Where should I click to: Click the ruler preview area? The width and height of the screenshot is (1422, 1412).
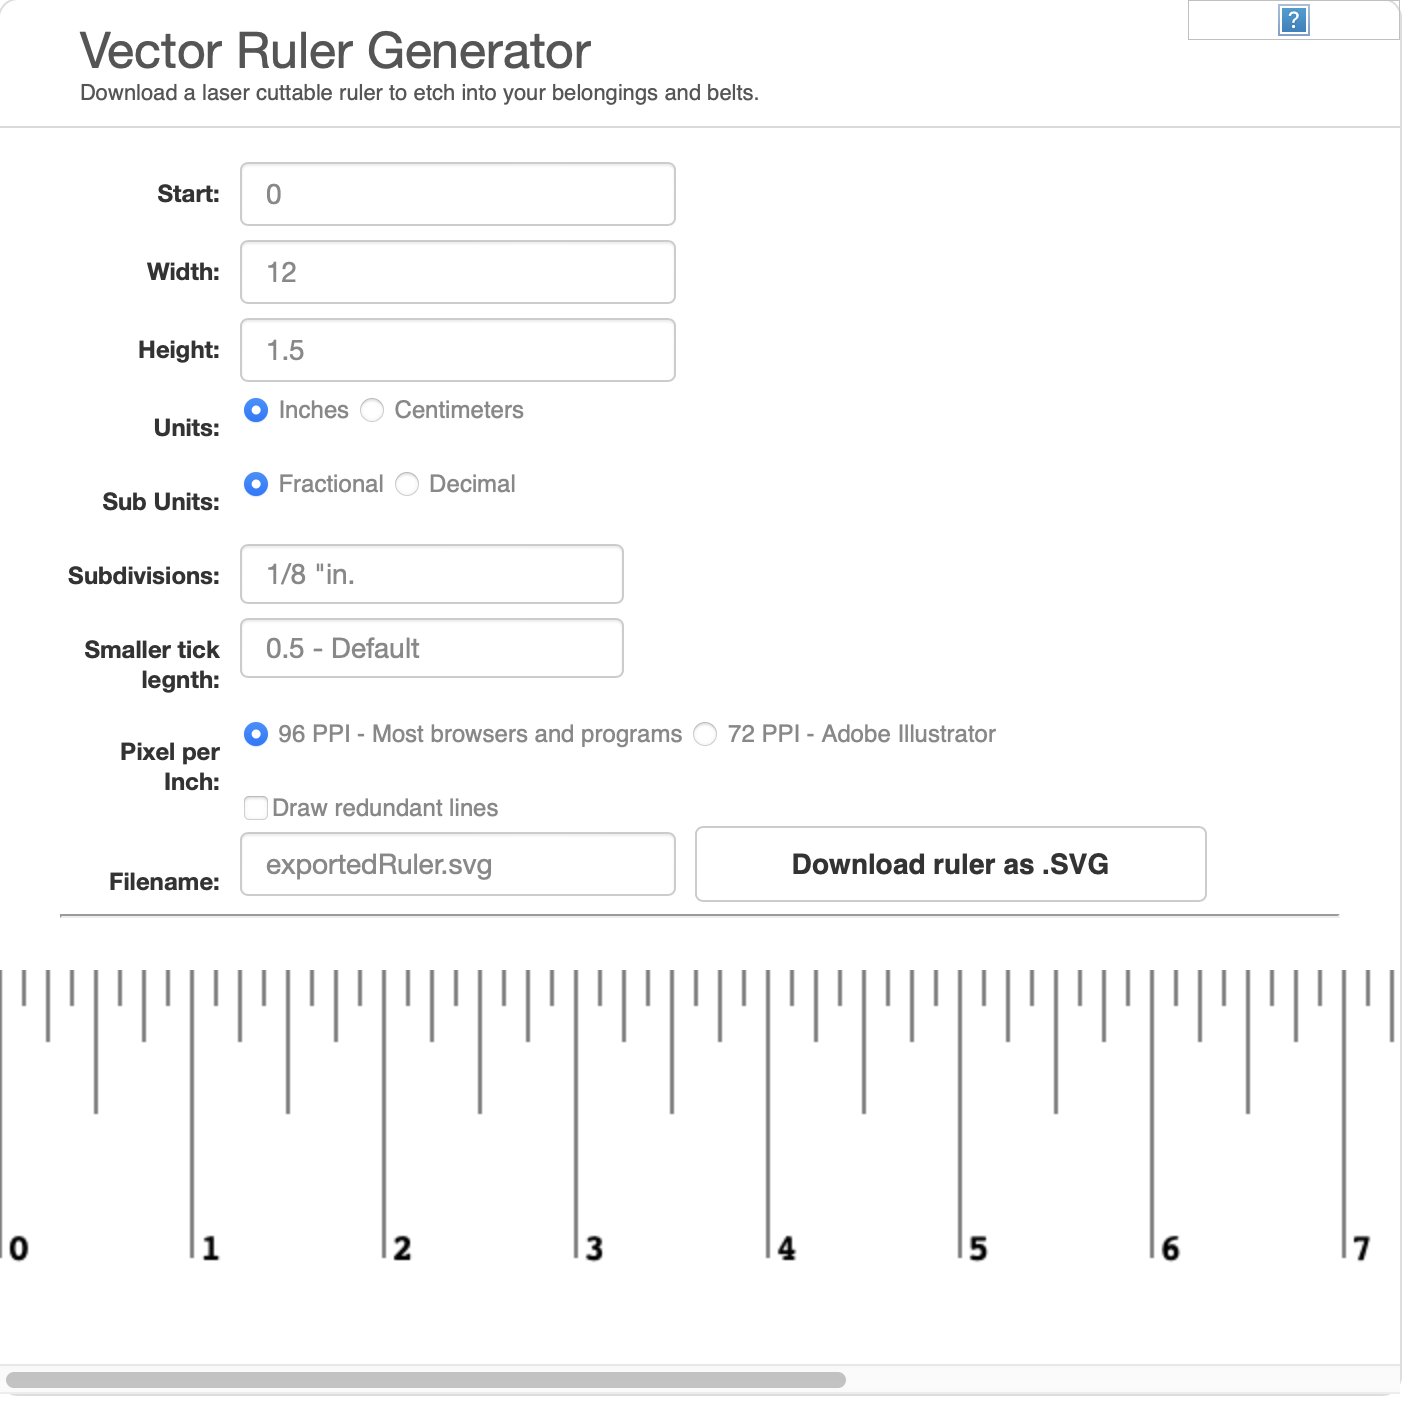click(700, 1100)
